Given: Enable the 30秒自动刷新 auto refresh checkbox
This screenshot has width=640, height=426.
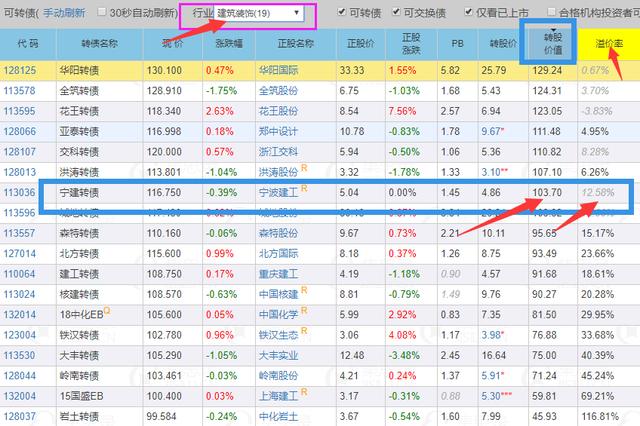Looking at the screenshot, I should 102,12.
